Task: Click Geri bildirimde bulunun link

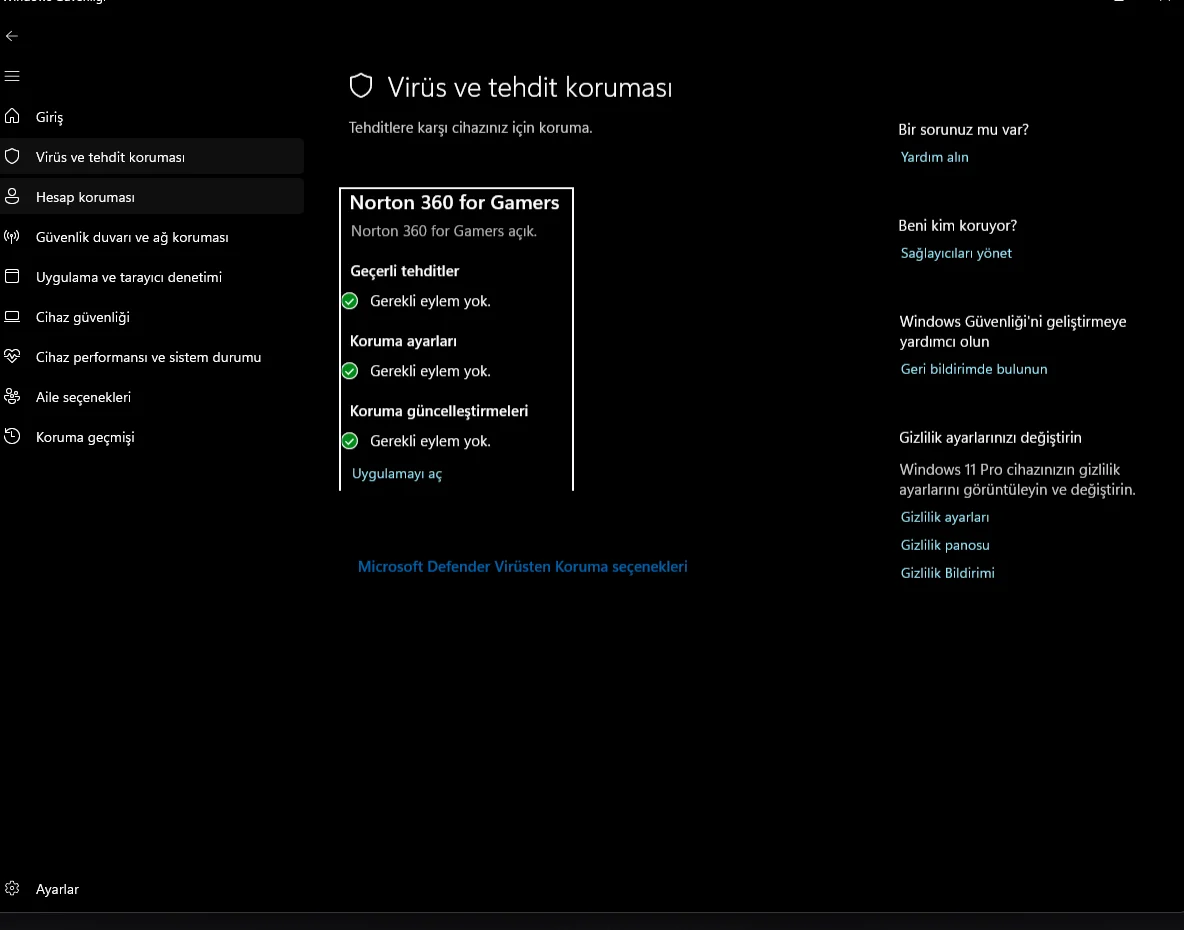Action: 973,369
